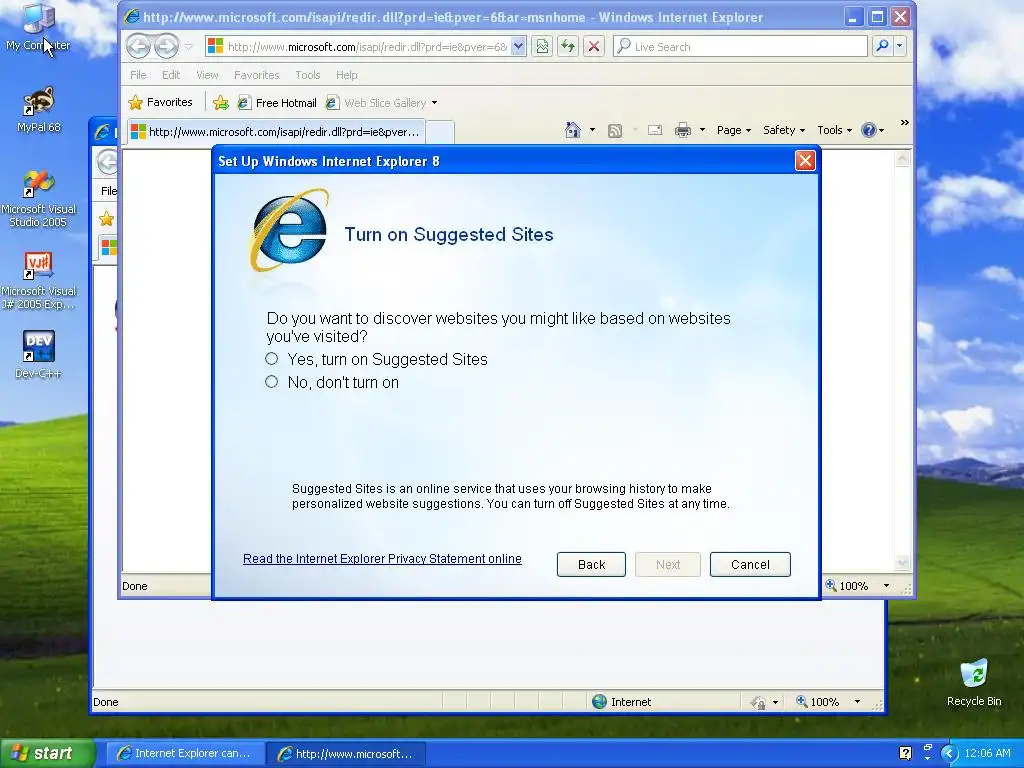1024x768 pixels.
Task: Open the File menu
Action: [138, 75]
